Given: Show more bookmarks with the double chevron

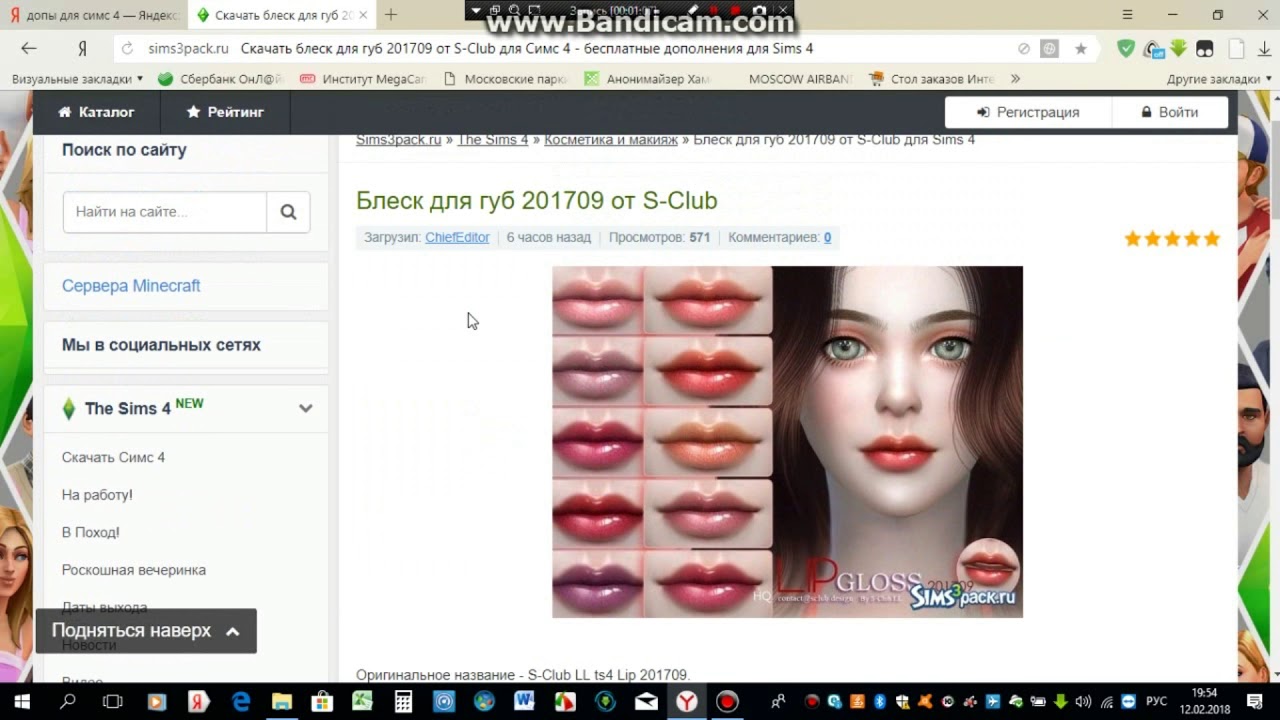Looking at the screenshot, I should click(1015, 79).
